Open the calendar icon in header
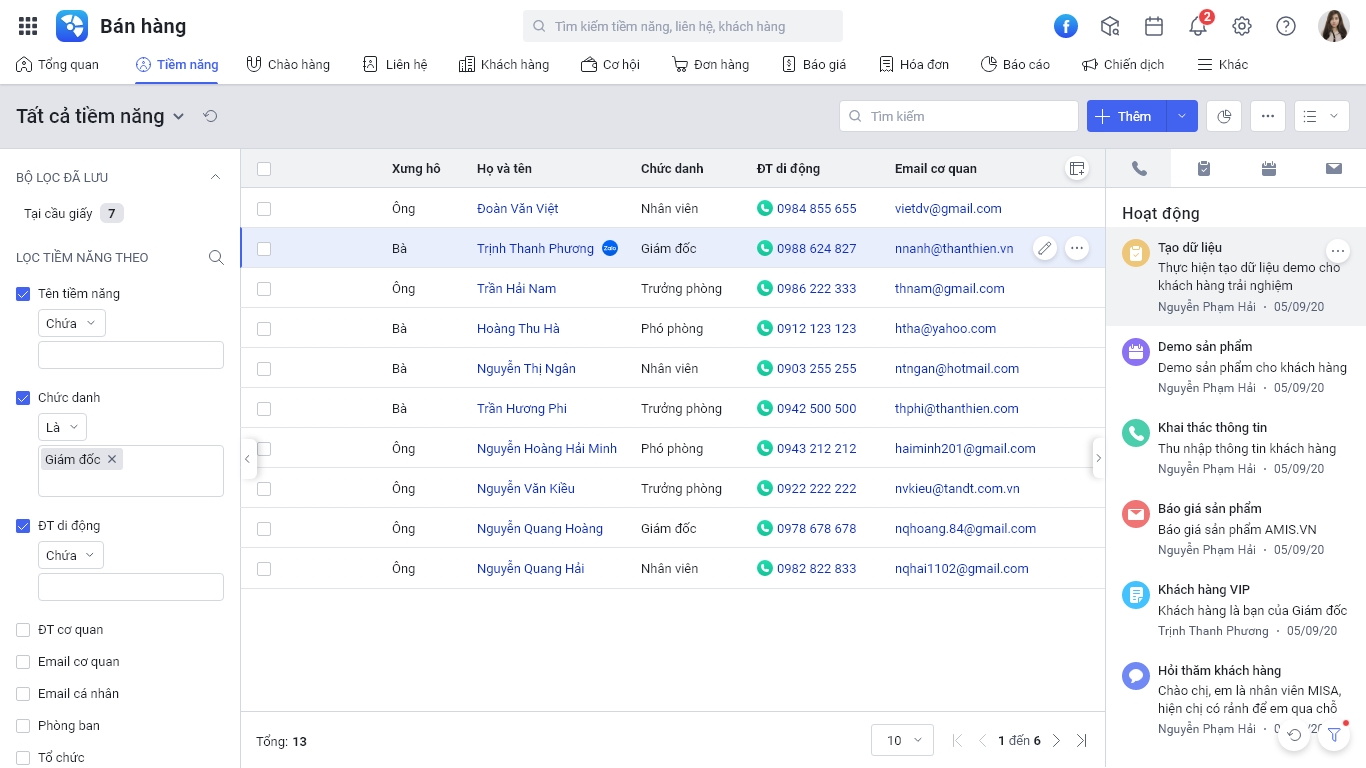Viewport: 1366px width, 768px height. [x=1154, y=26]
